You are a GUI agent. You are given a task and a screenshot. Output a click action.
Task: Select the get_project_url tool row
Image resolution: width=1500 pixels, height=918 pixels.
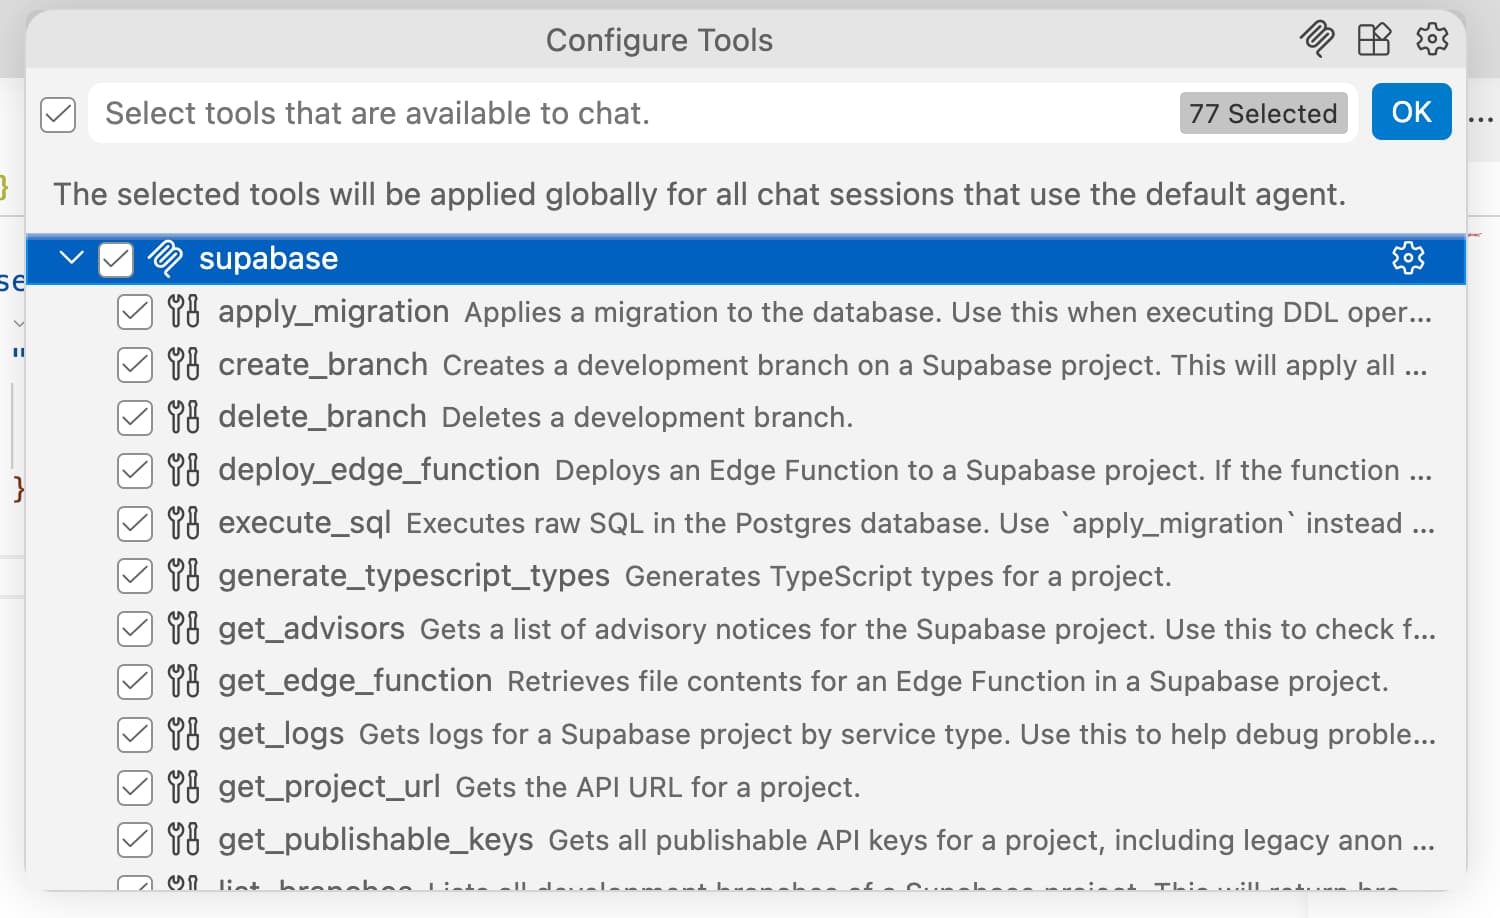click(745, 786)
